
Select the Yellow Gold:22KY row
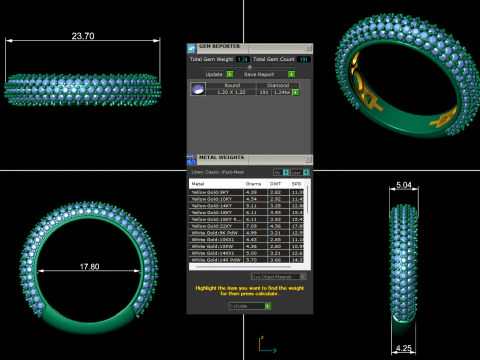(246, 226)
